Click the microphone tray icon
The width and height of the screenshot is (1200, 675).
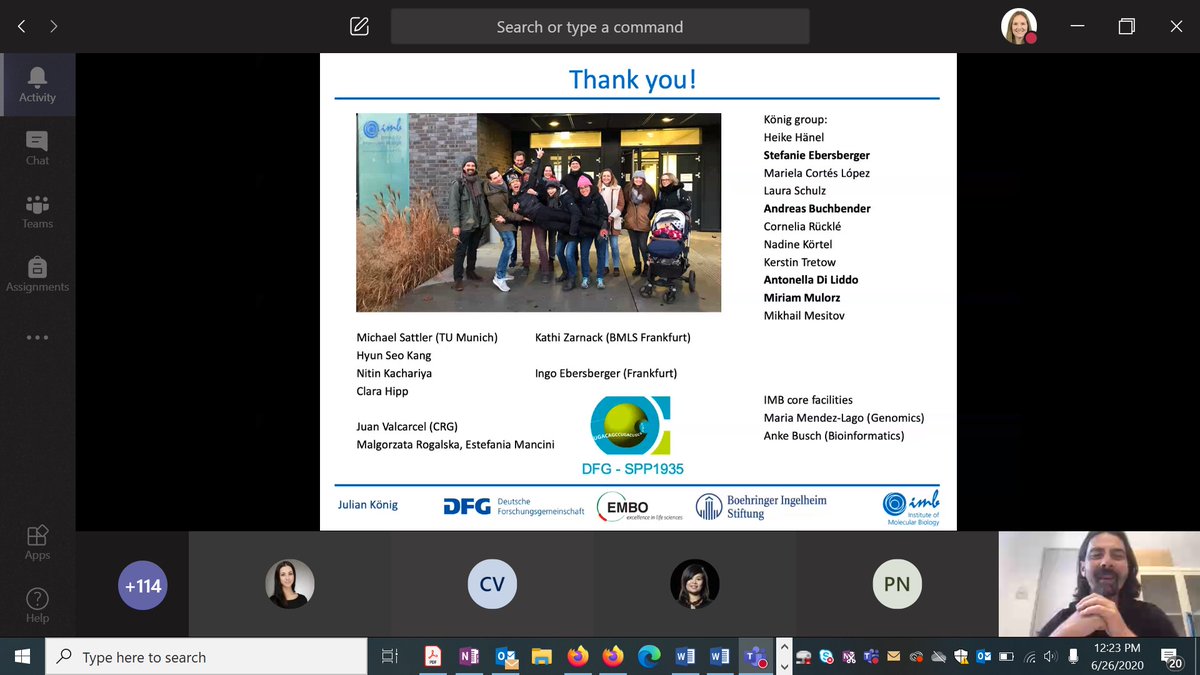point(1073,657)
